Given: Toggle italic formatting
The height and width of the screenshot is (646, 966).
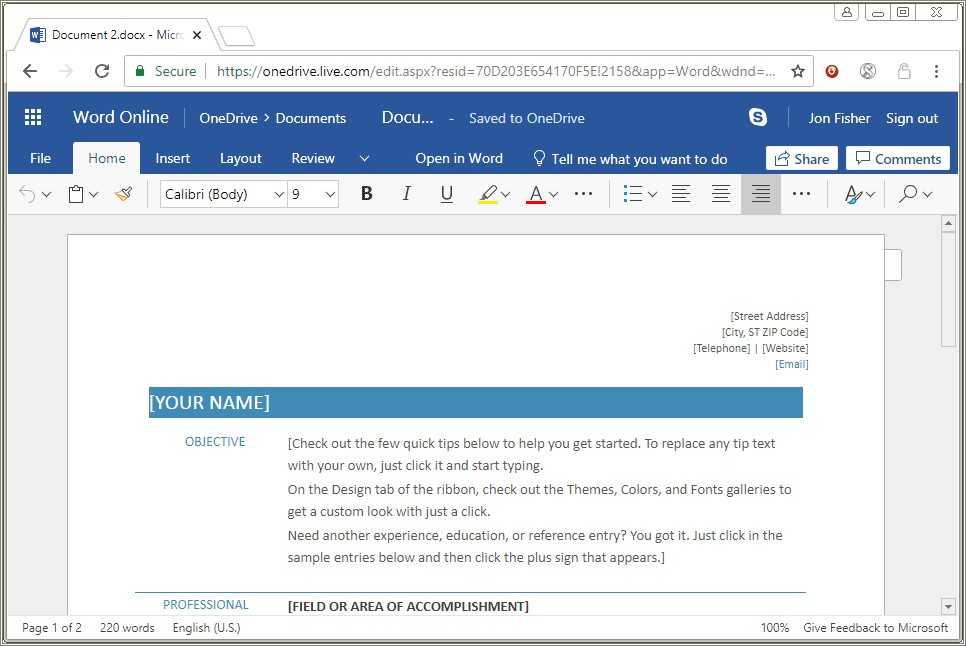Looking at the screenshot, I should (x=406, y=193).
